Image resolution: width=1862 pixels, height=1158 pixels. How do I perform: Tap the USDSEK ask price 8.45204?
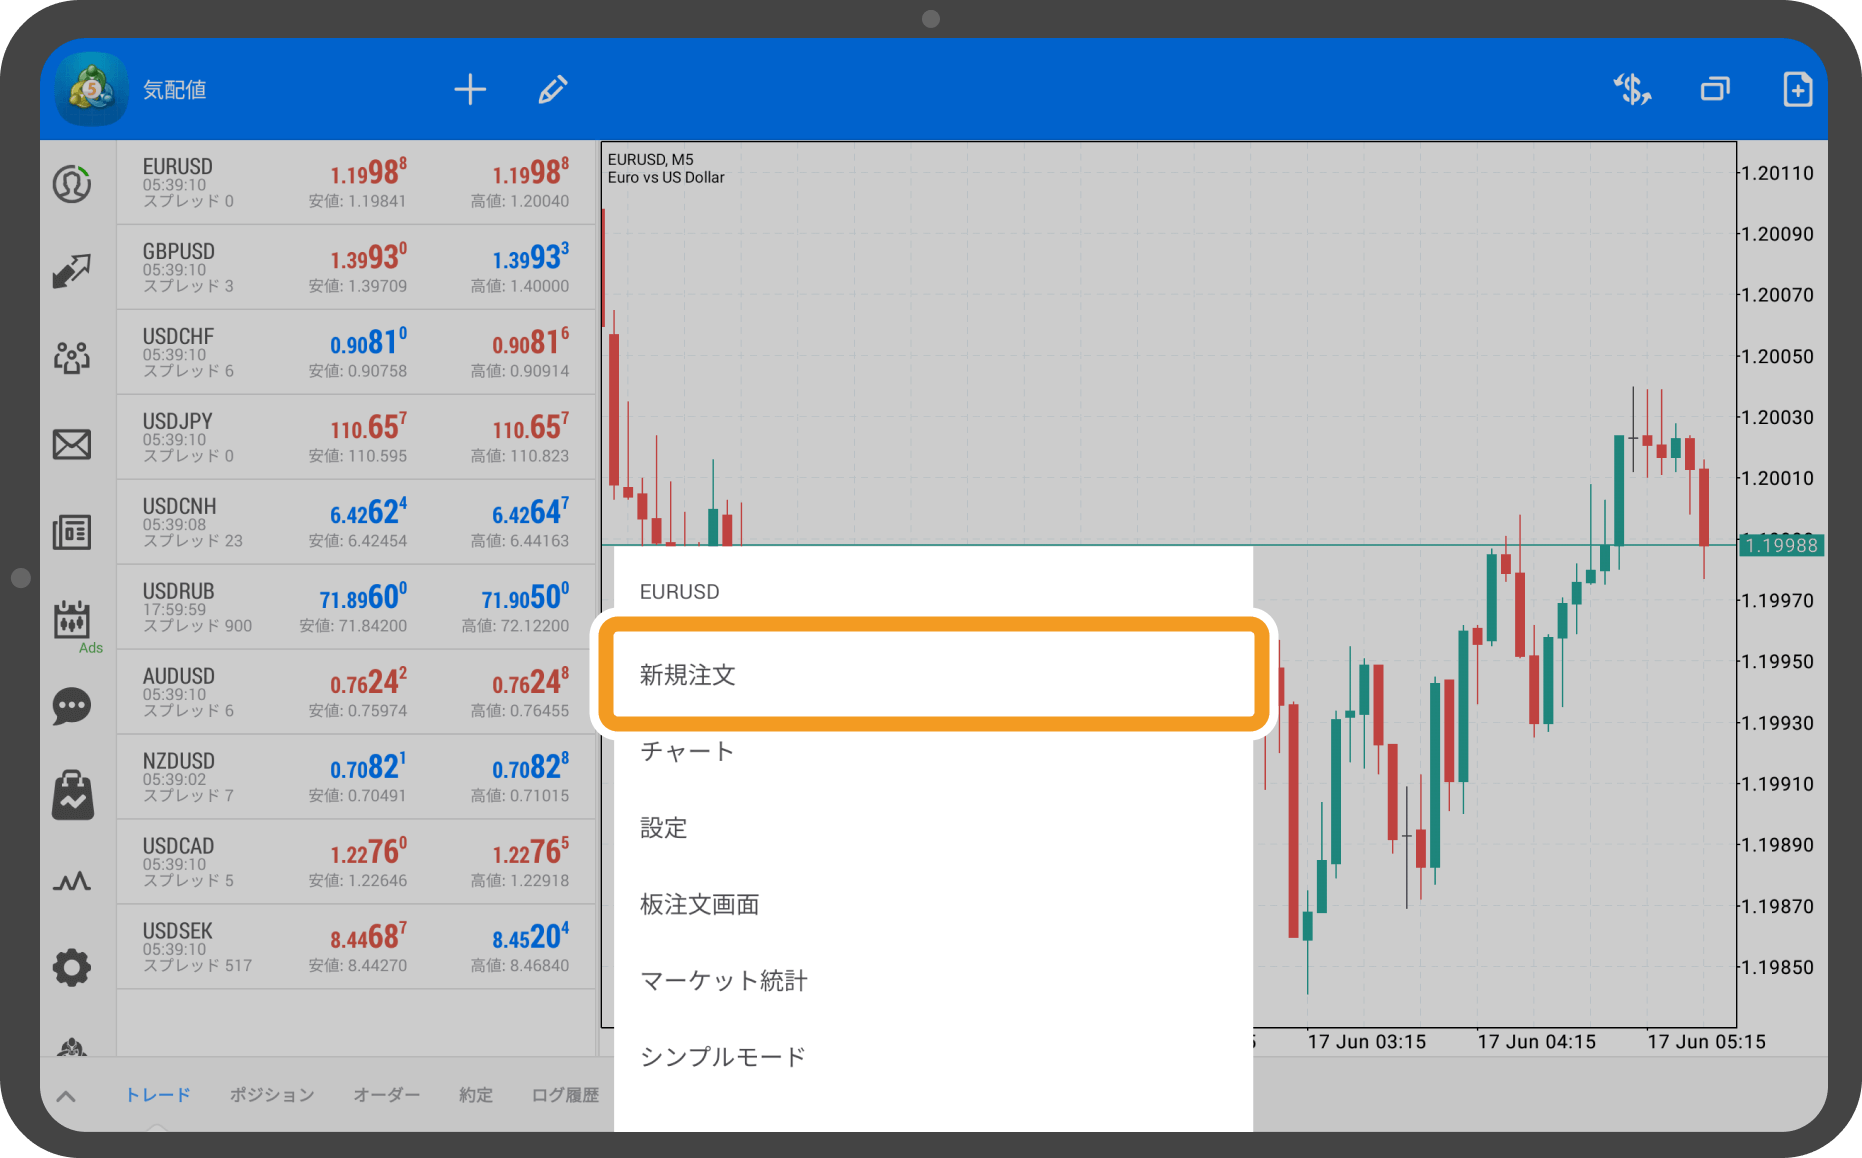pos(530,937)
